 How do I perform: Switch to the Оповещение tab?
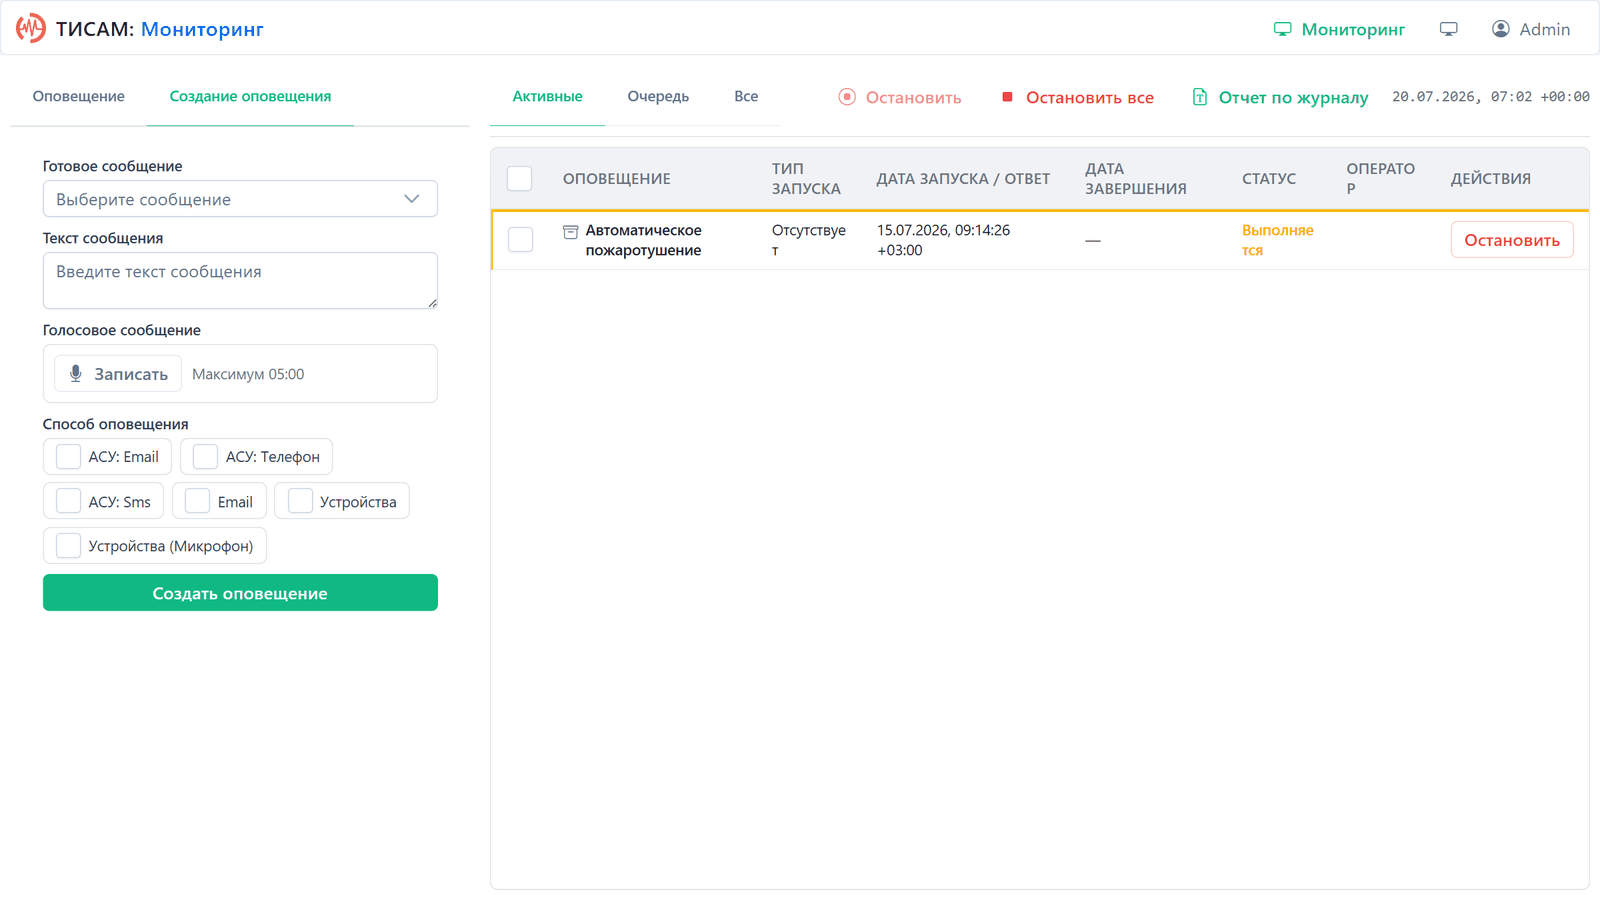click(79, 96)
